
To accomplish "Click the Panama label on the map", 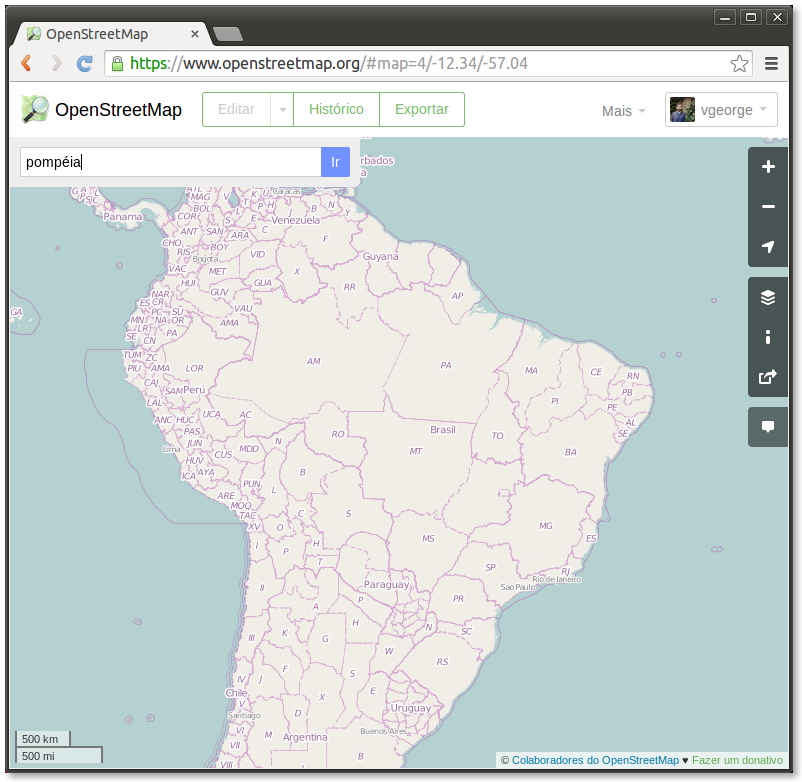I will [123, 216].
